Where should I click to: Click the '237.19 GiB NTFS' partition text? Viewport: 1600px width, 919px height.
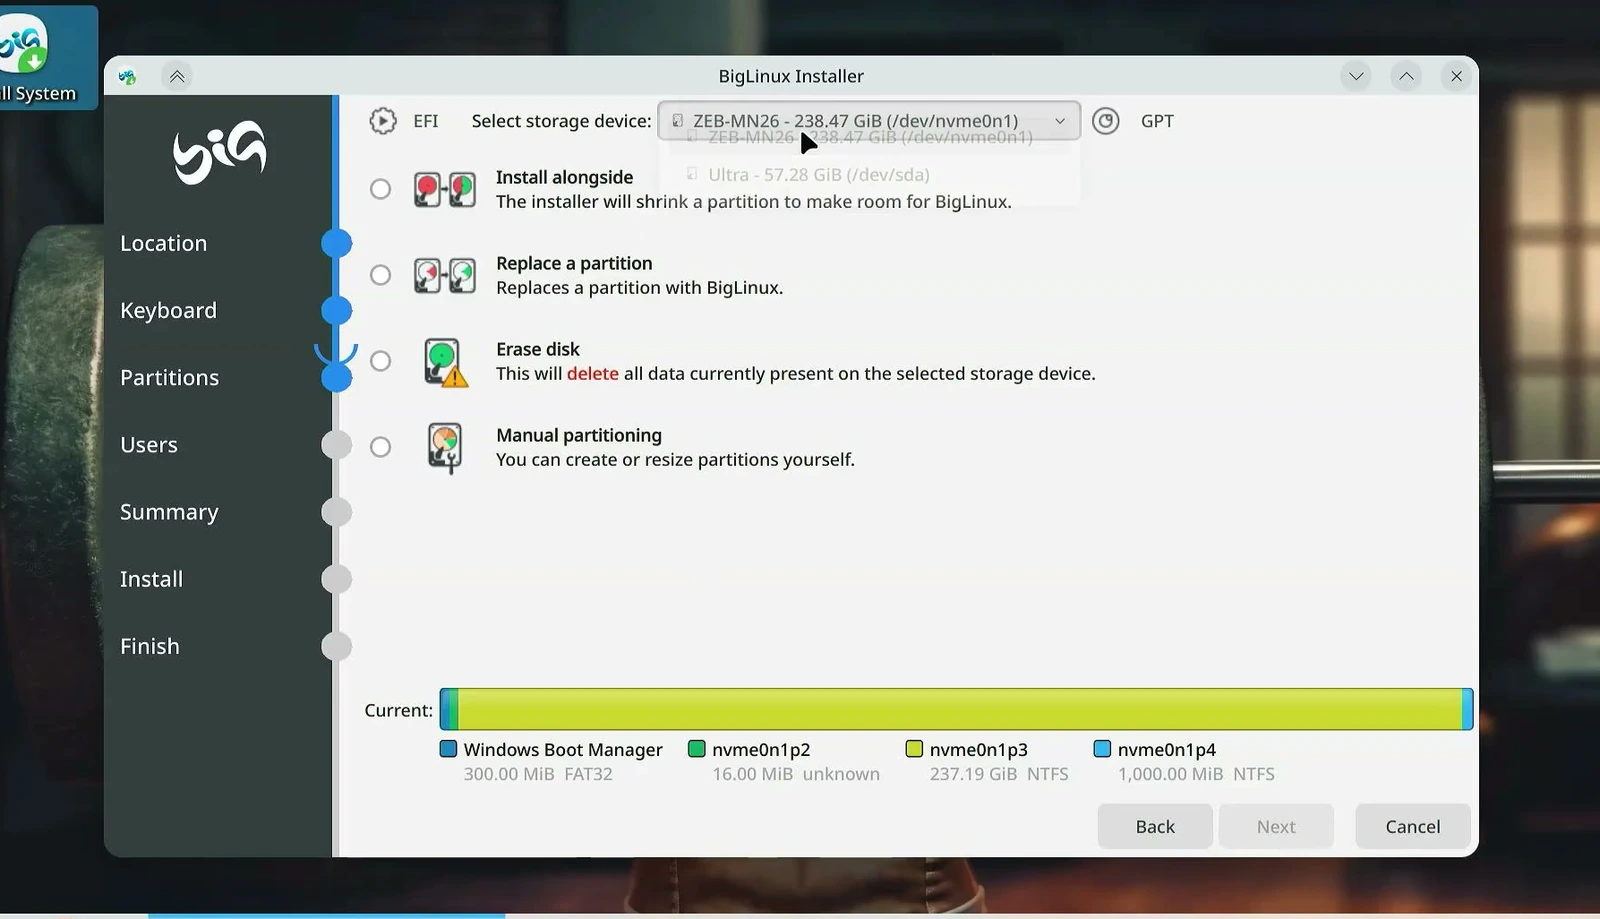[x=999, y=774]
